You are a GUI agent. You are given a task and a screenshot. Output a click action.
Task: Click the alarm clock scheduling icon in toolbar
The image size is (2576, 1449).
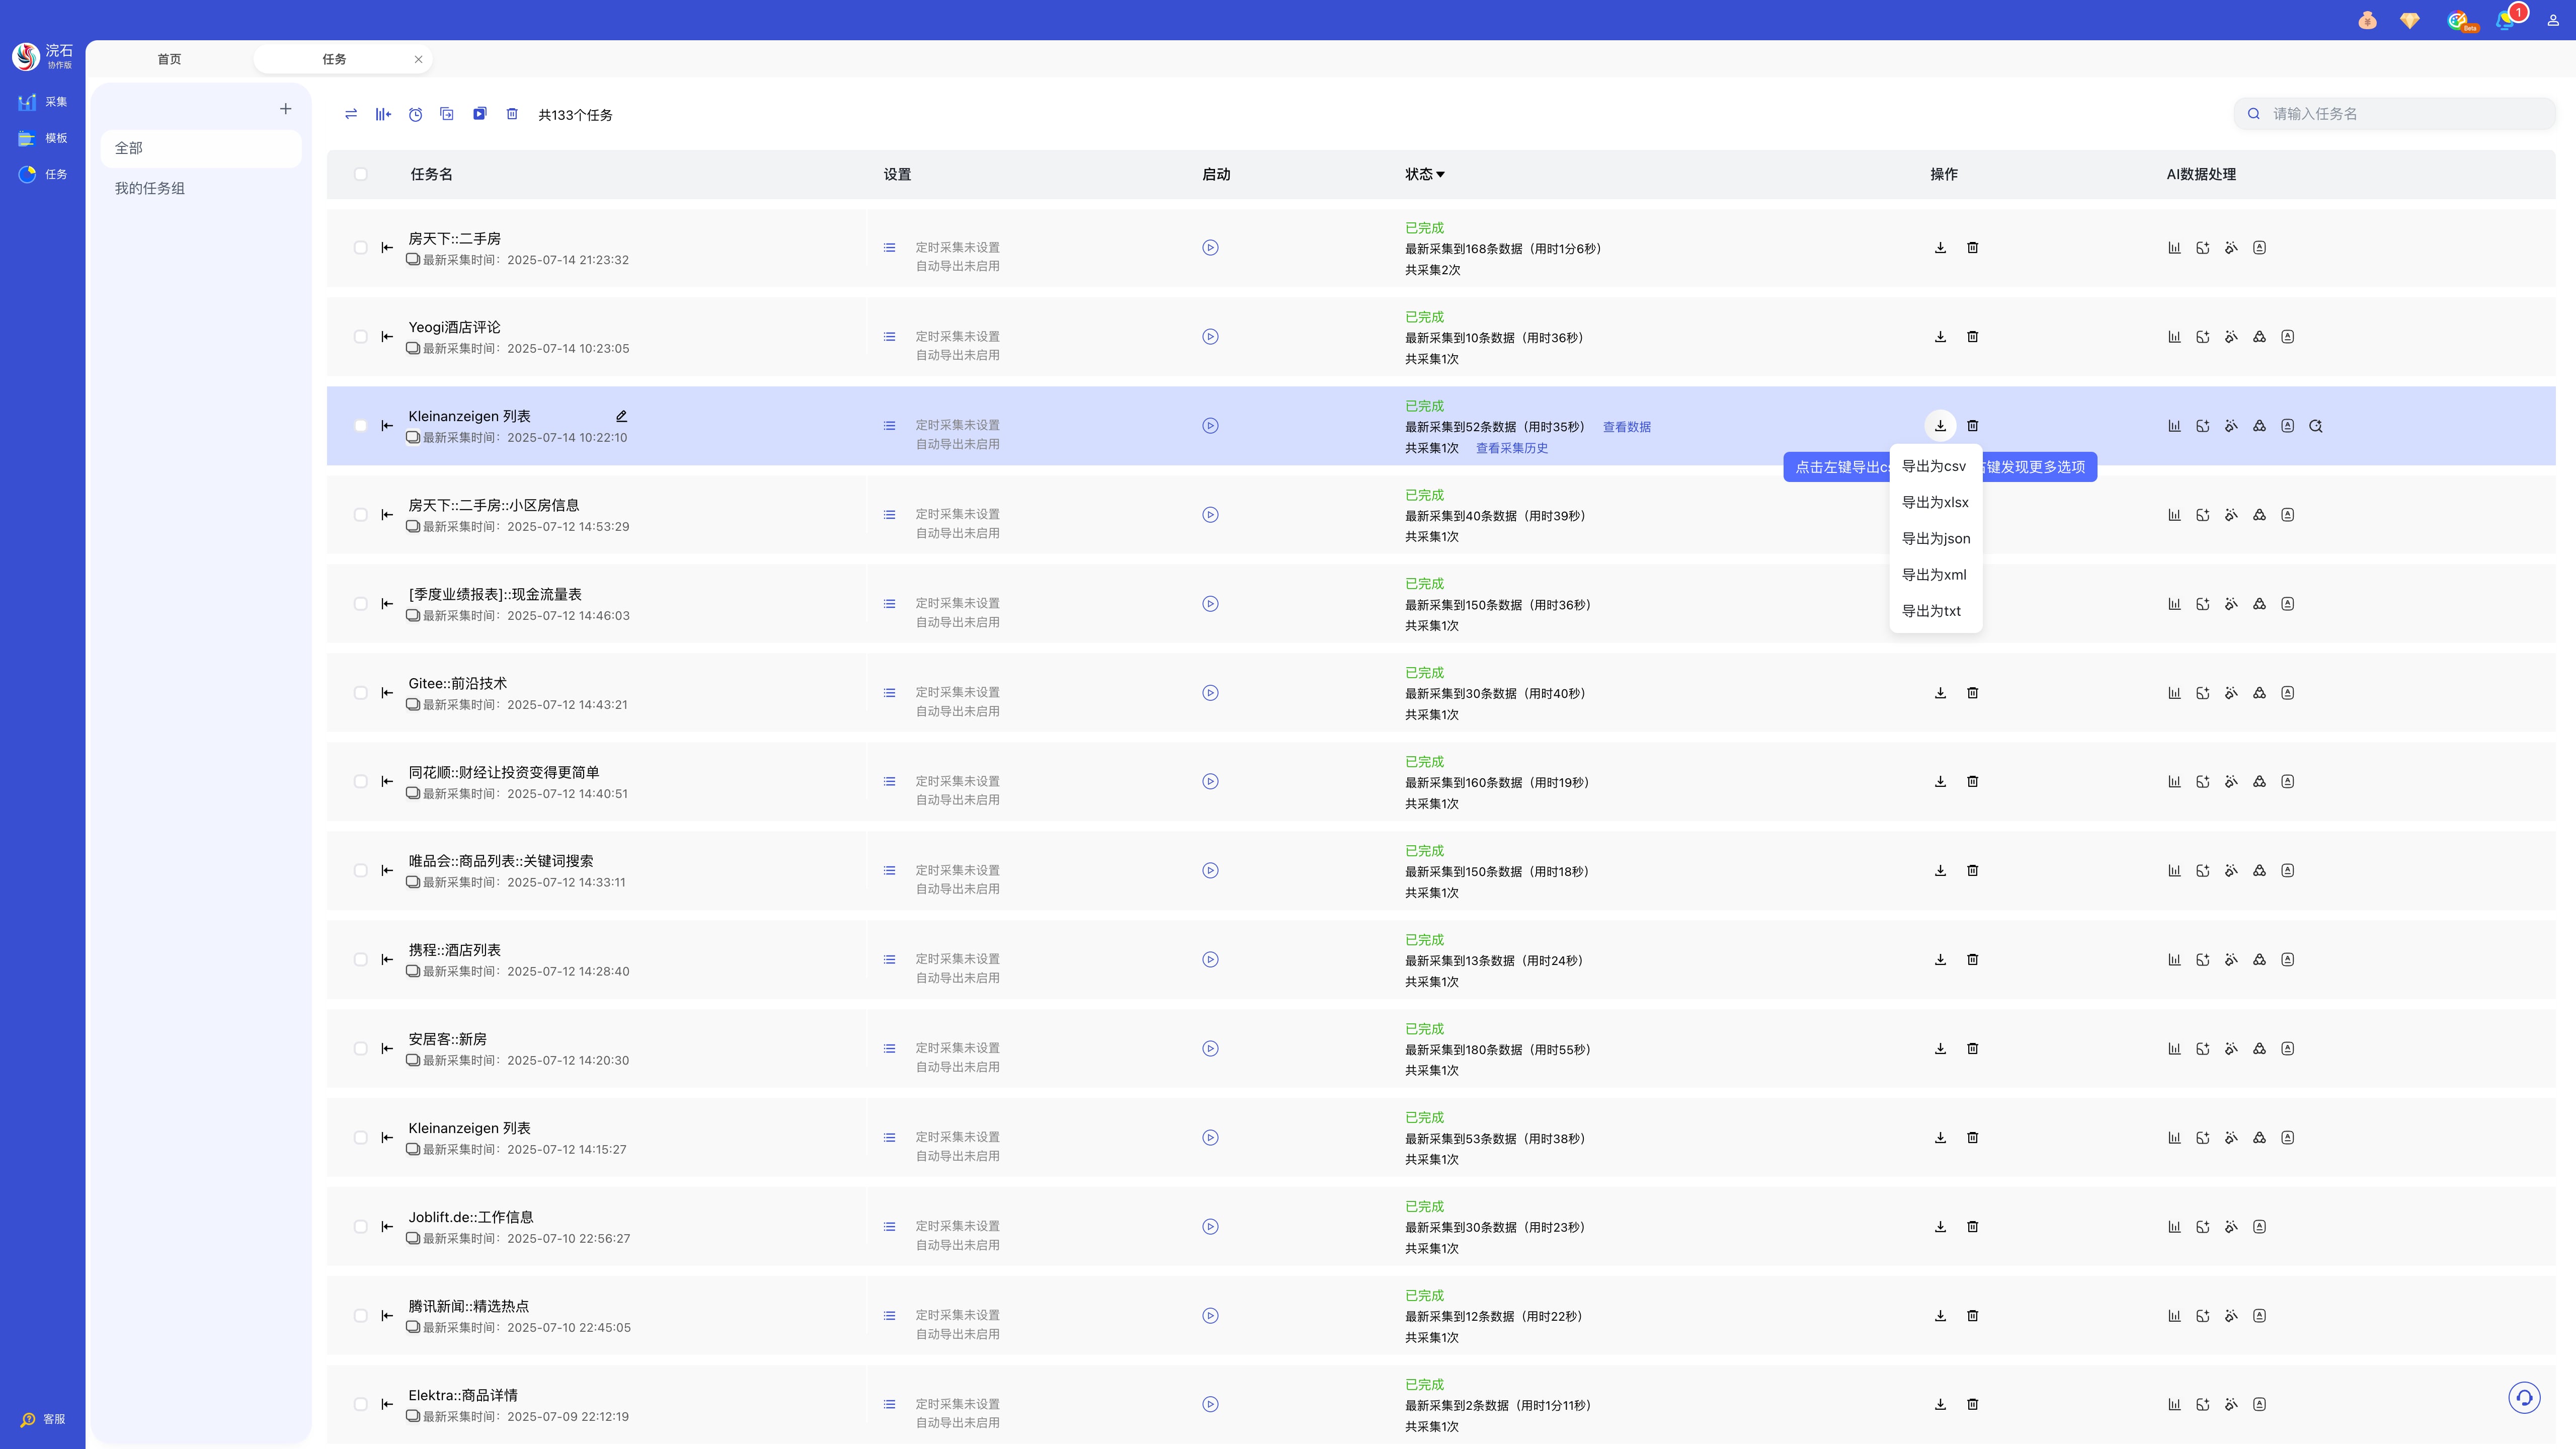click(415, 115)
